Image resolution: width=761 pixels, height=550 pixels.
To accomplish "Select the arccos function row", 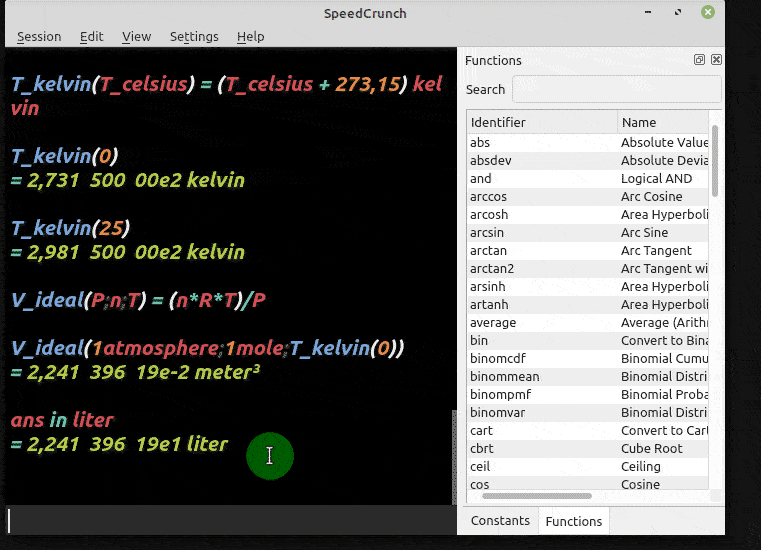I will [588, 197].
